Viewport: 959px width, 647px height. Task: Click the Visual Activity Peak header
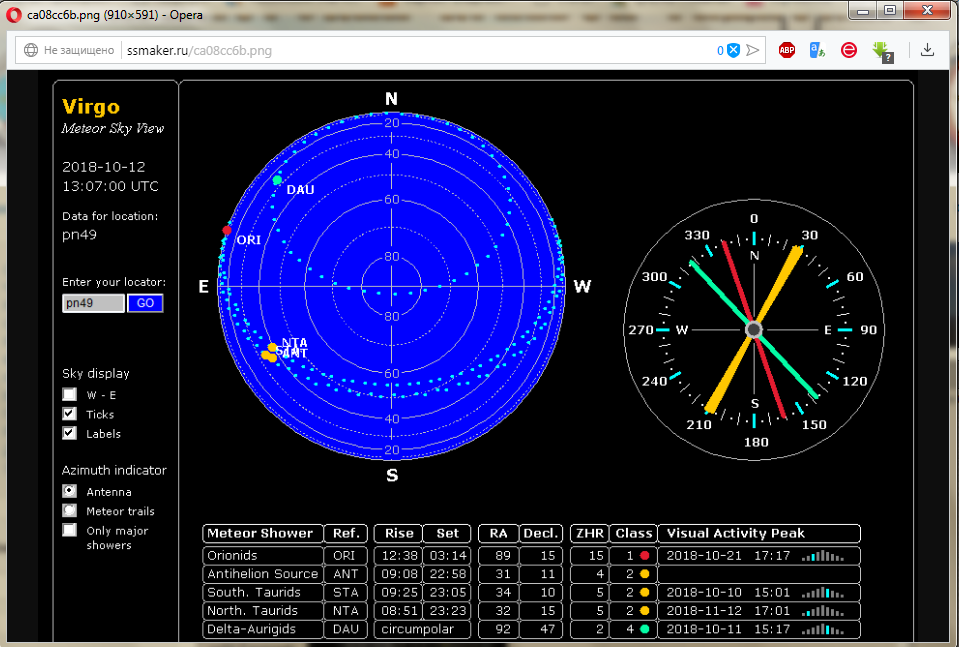point(759,533)
